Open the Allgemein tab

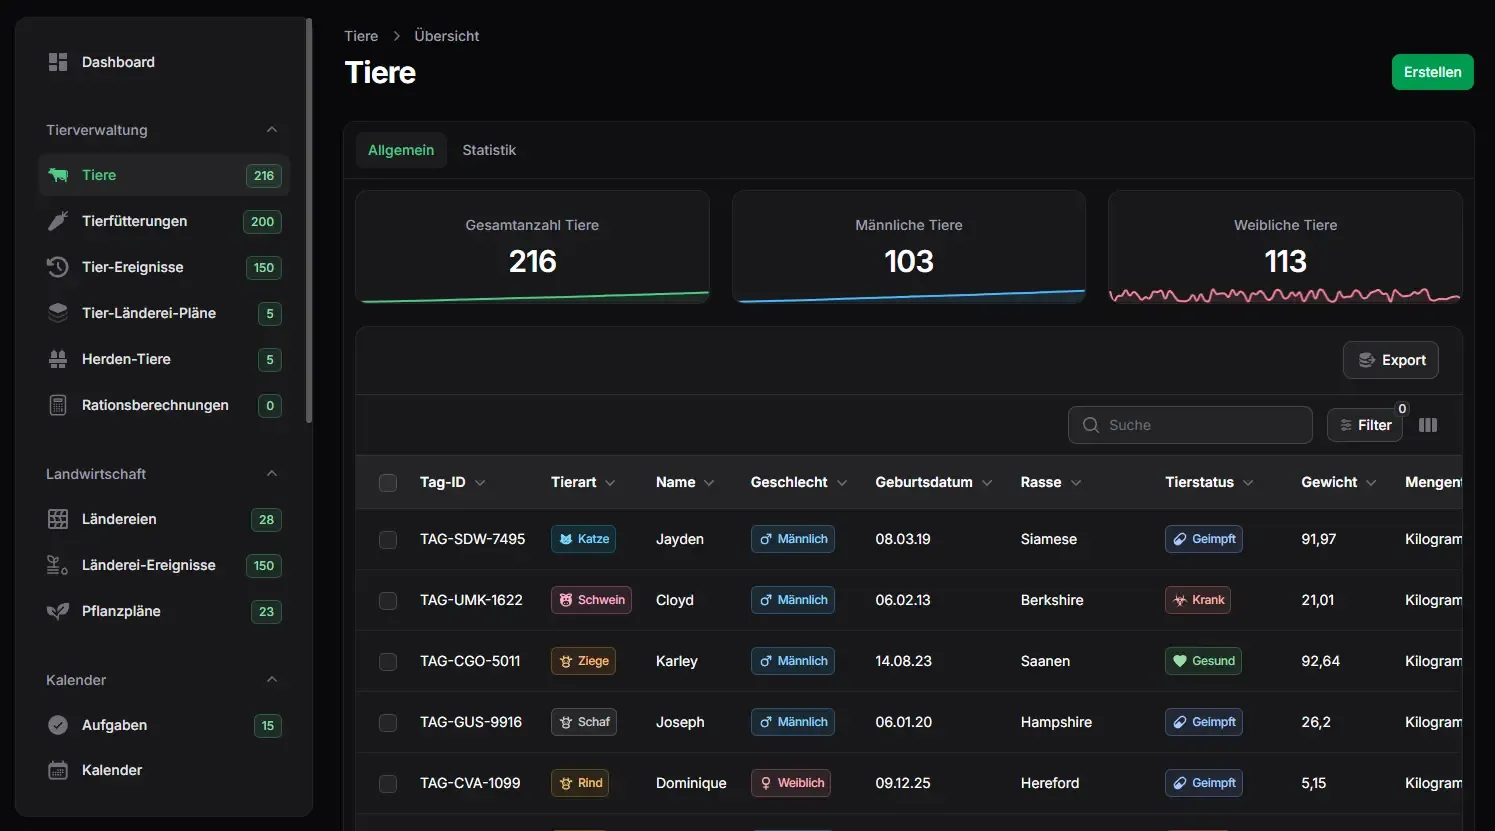pos(401,150)
